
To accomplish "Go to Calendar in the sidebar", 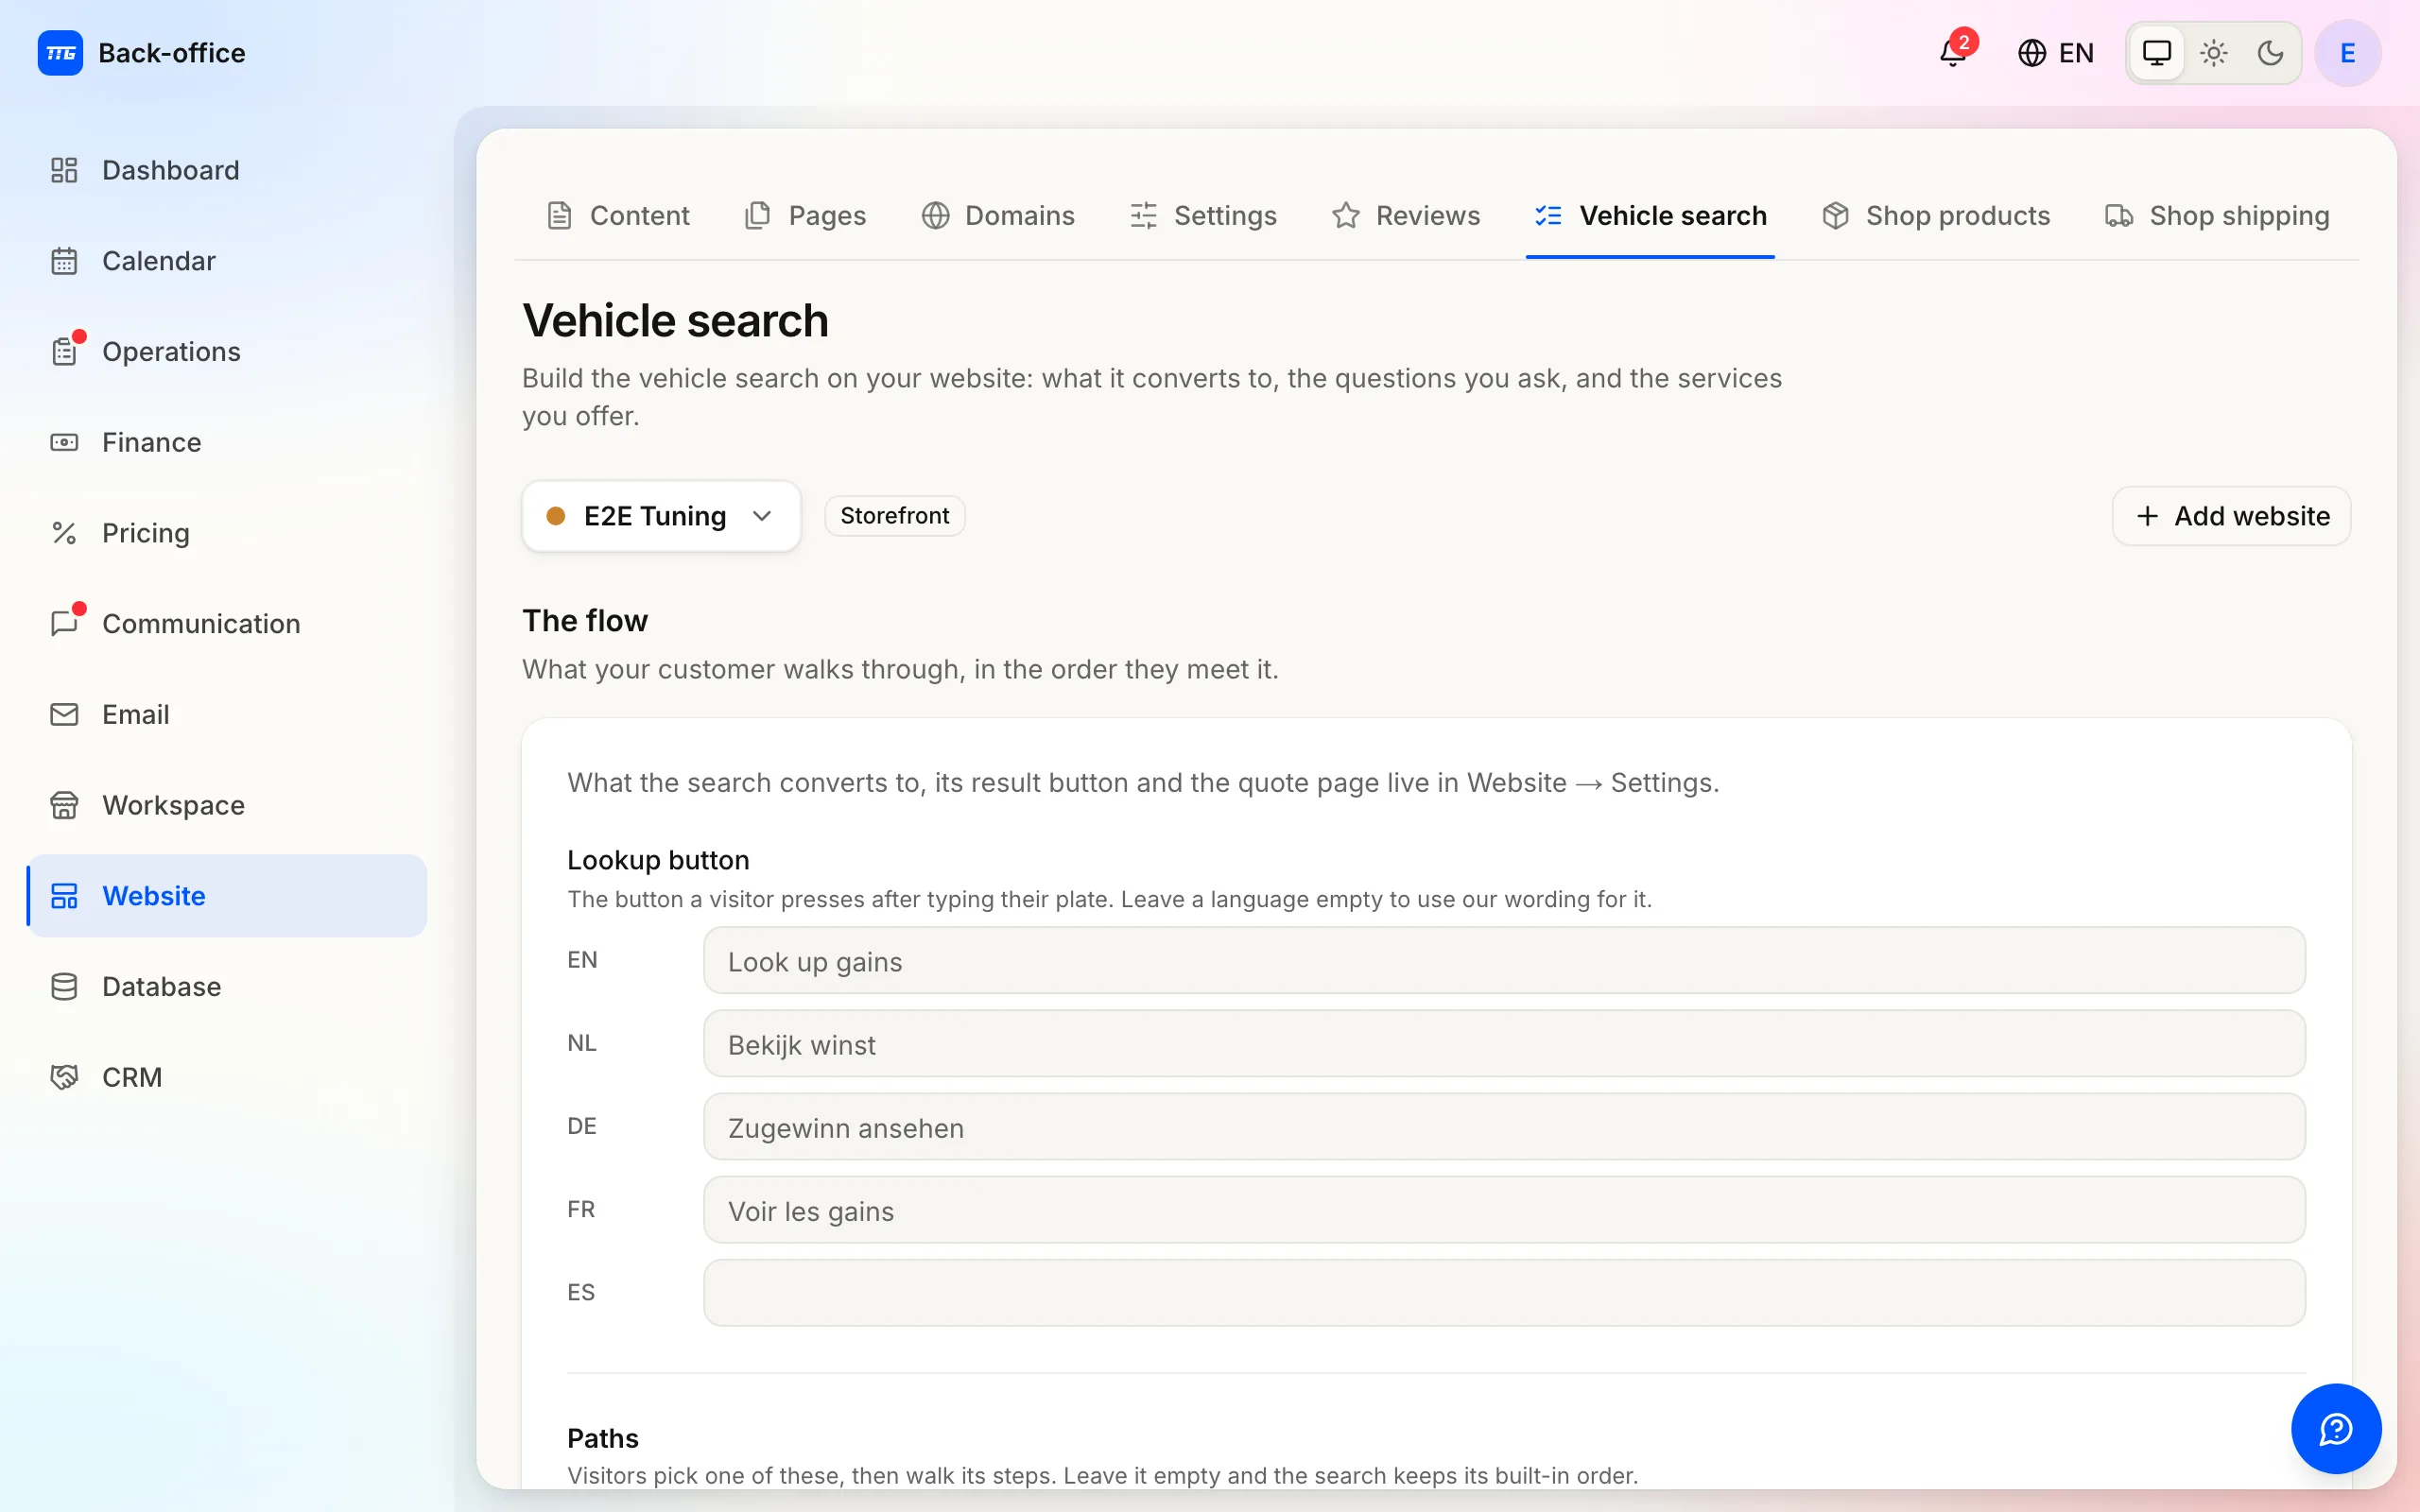I will (x=227, y=261).
